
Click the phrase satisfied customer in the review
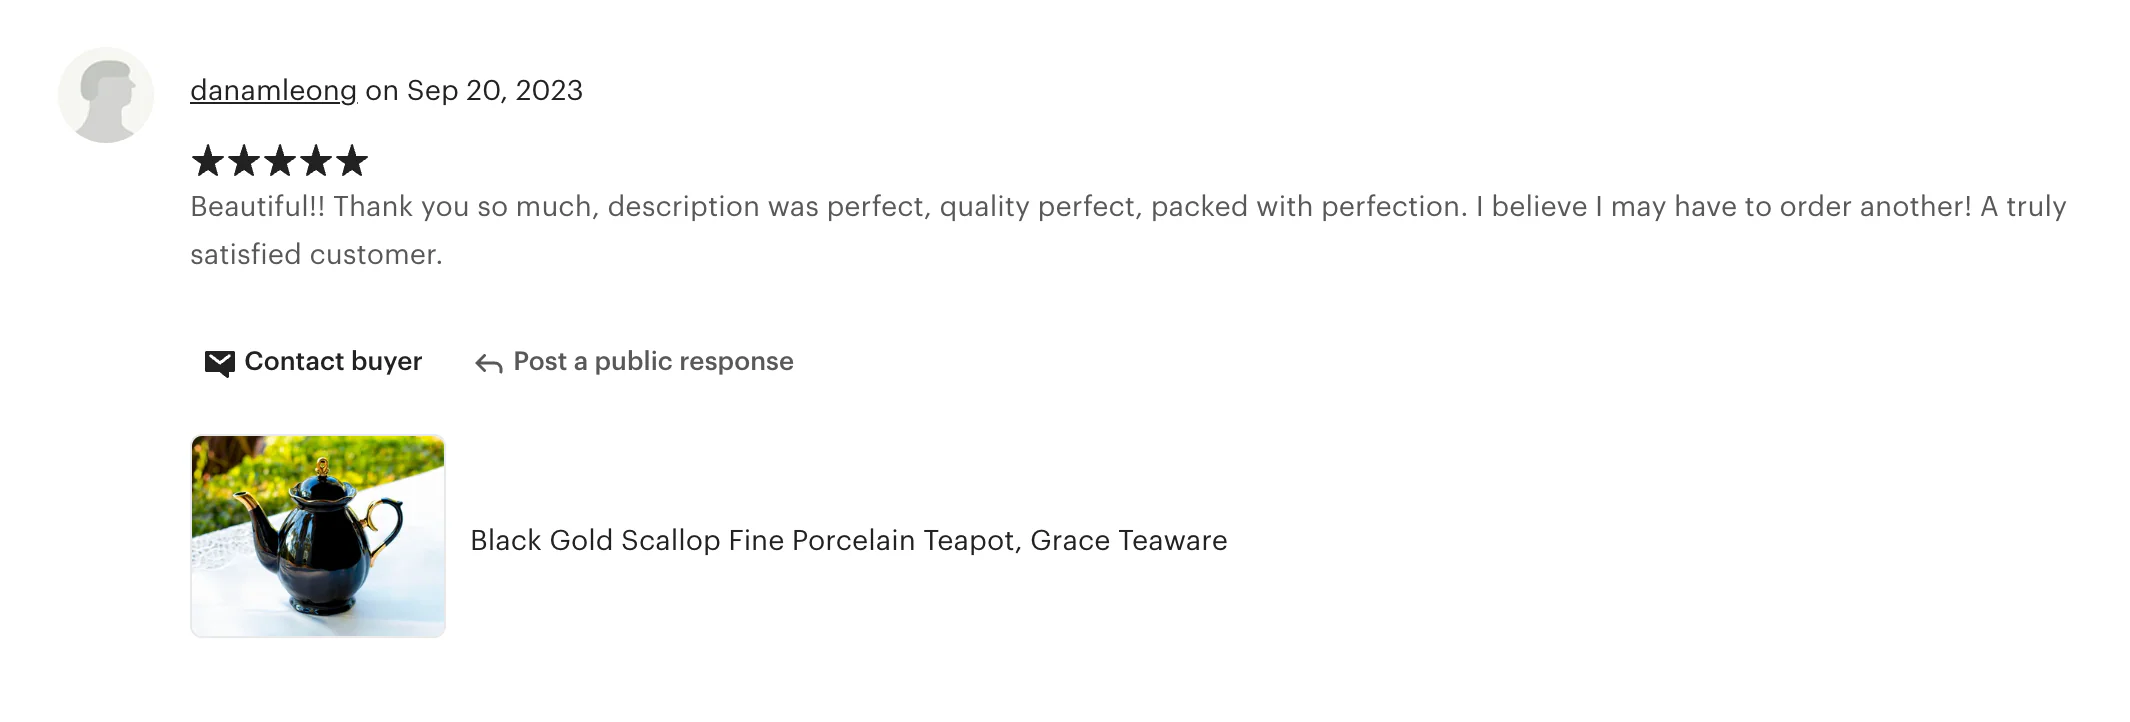[313, 254]
